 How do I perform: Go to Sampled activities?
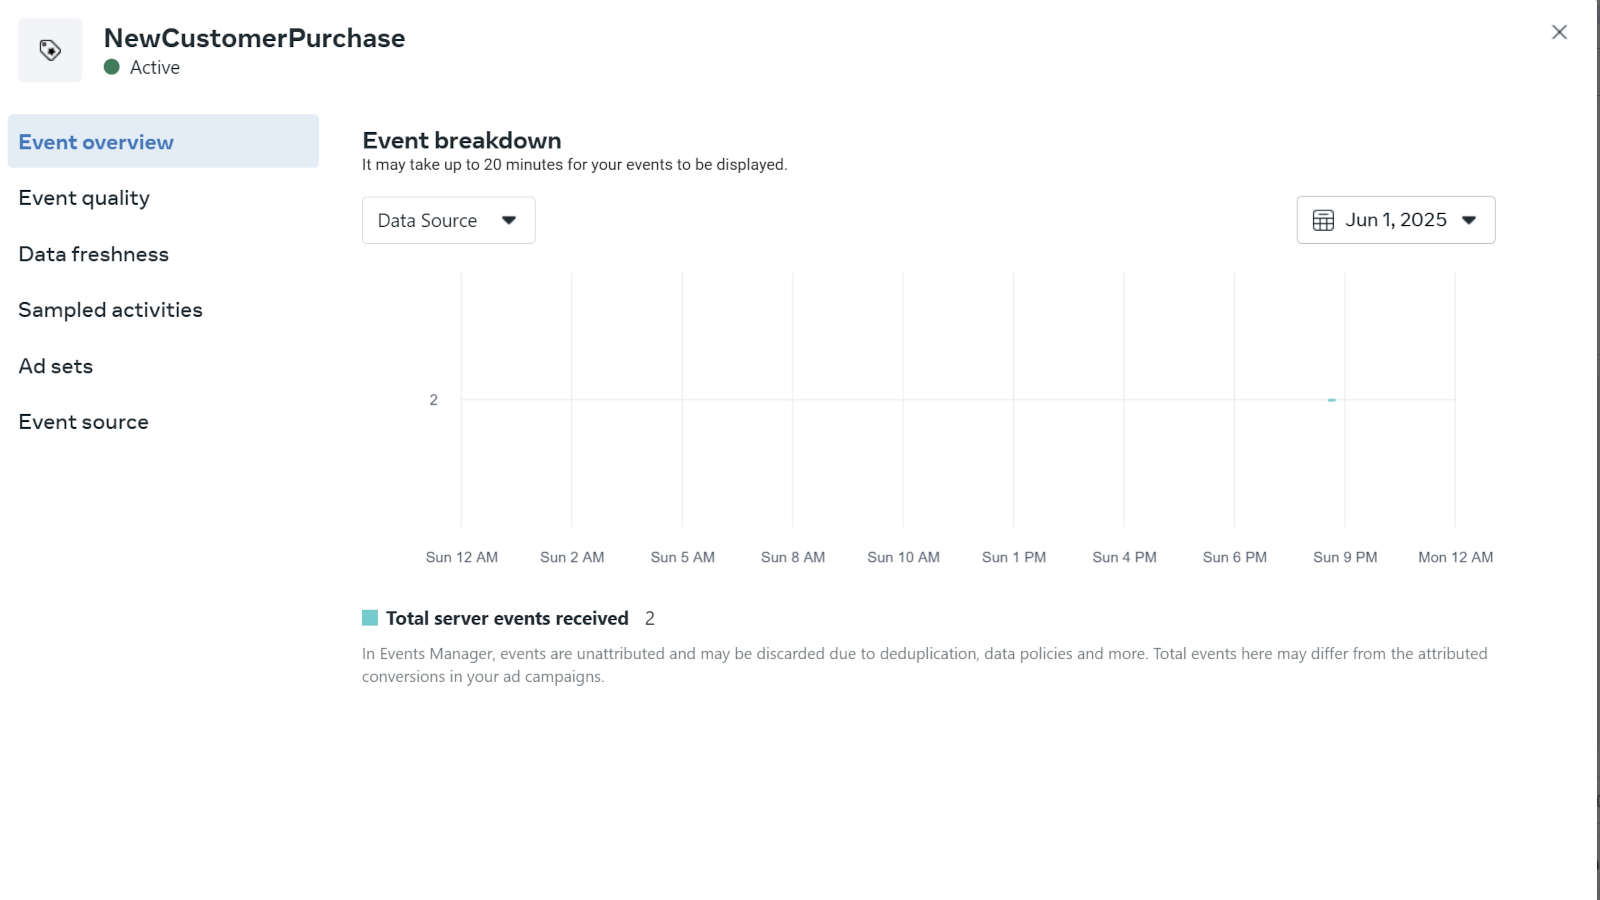click(x=110, y=310)
